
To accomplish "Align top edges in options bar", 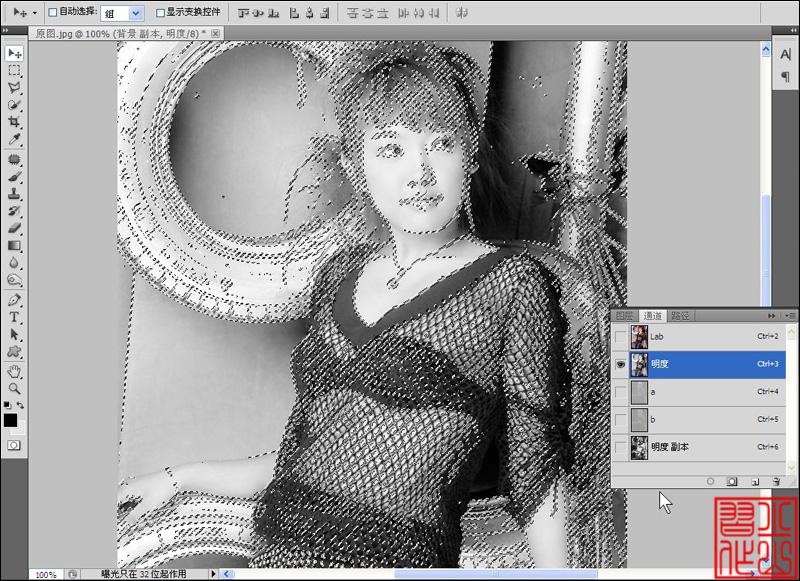I will coord(243,13).
